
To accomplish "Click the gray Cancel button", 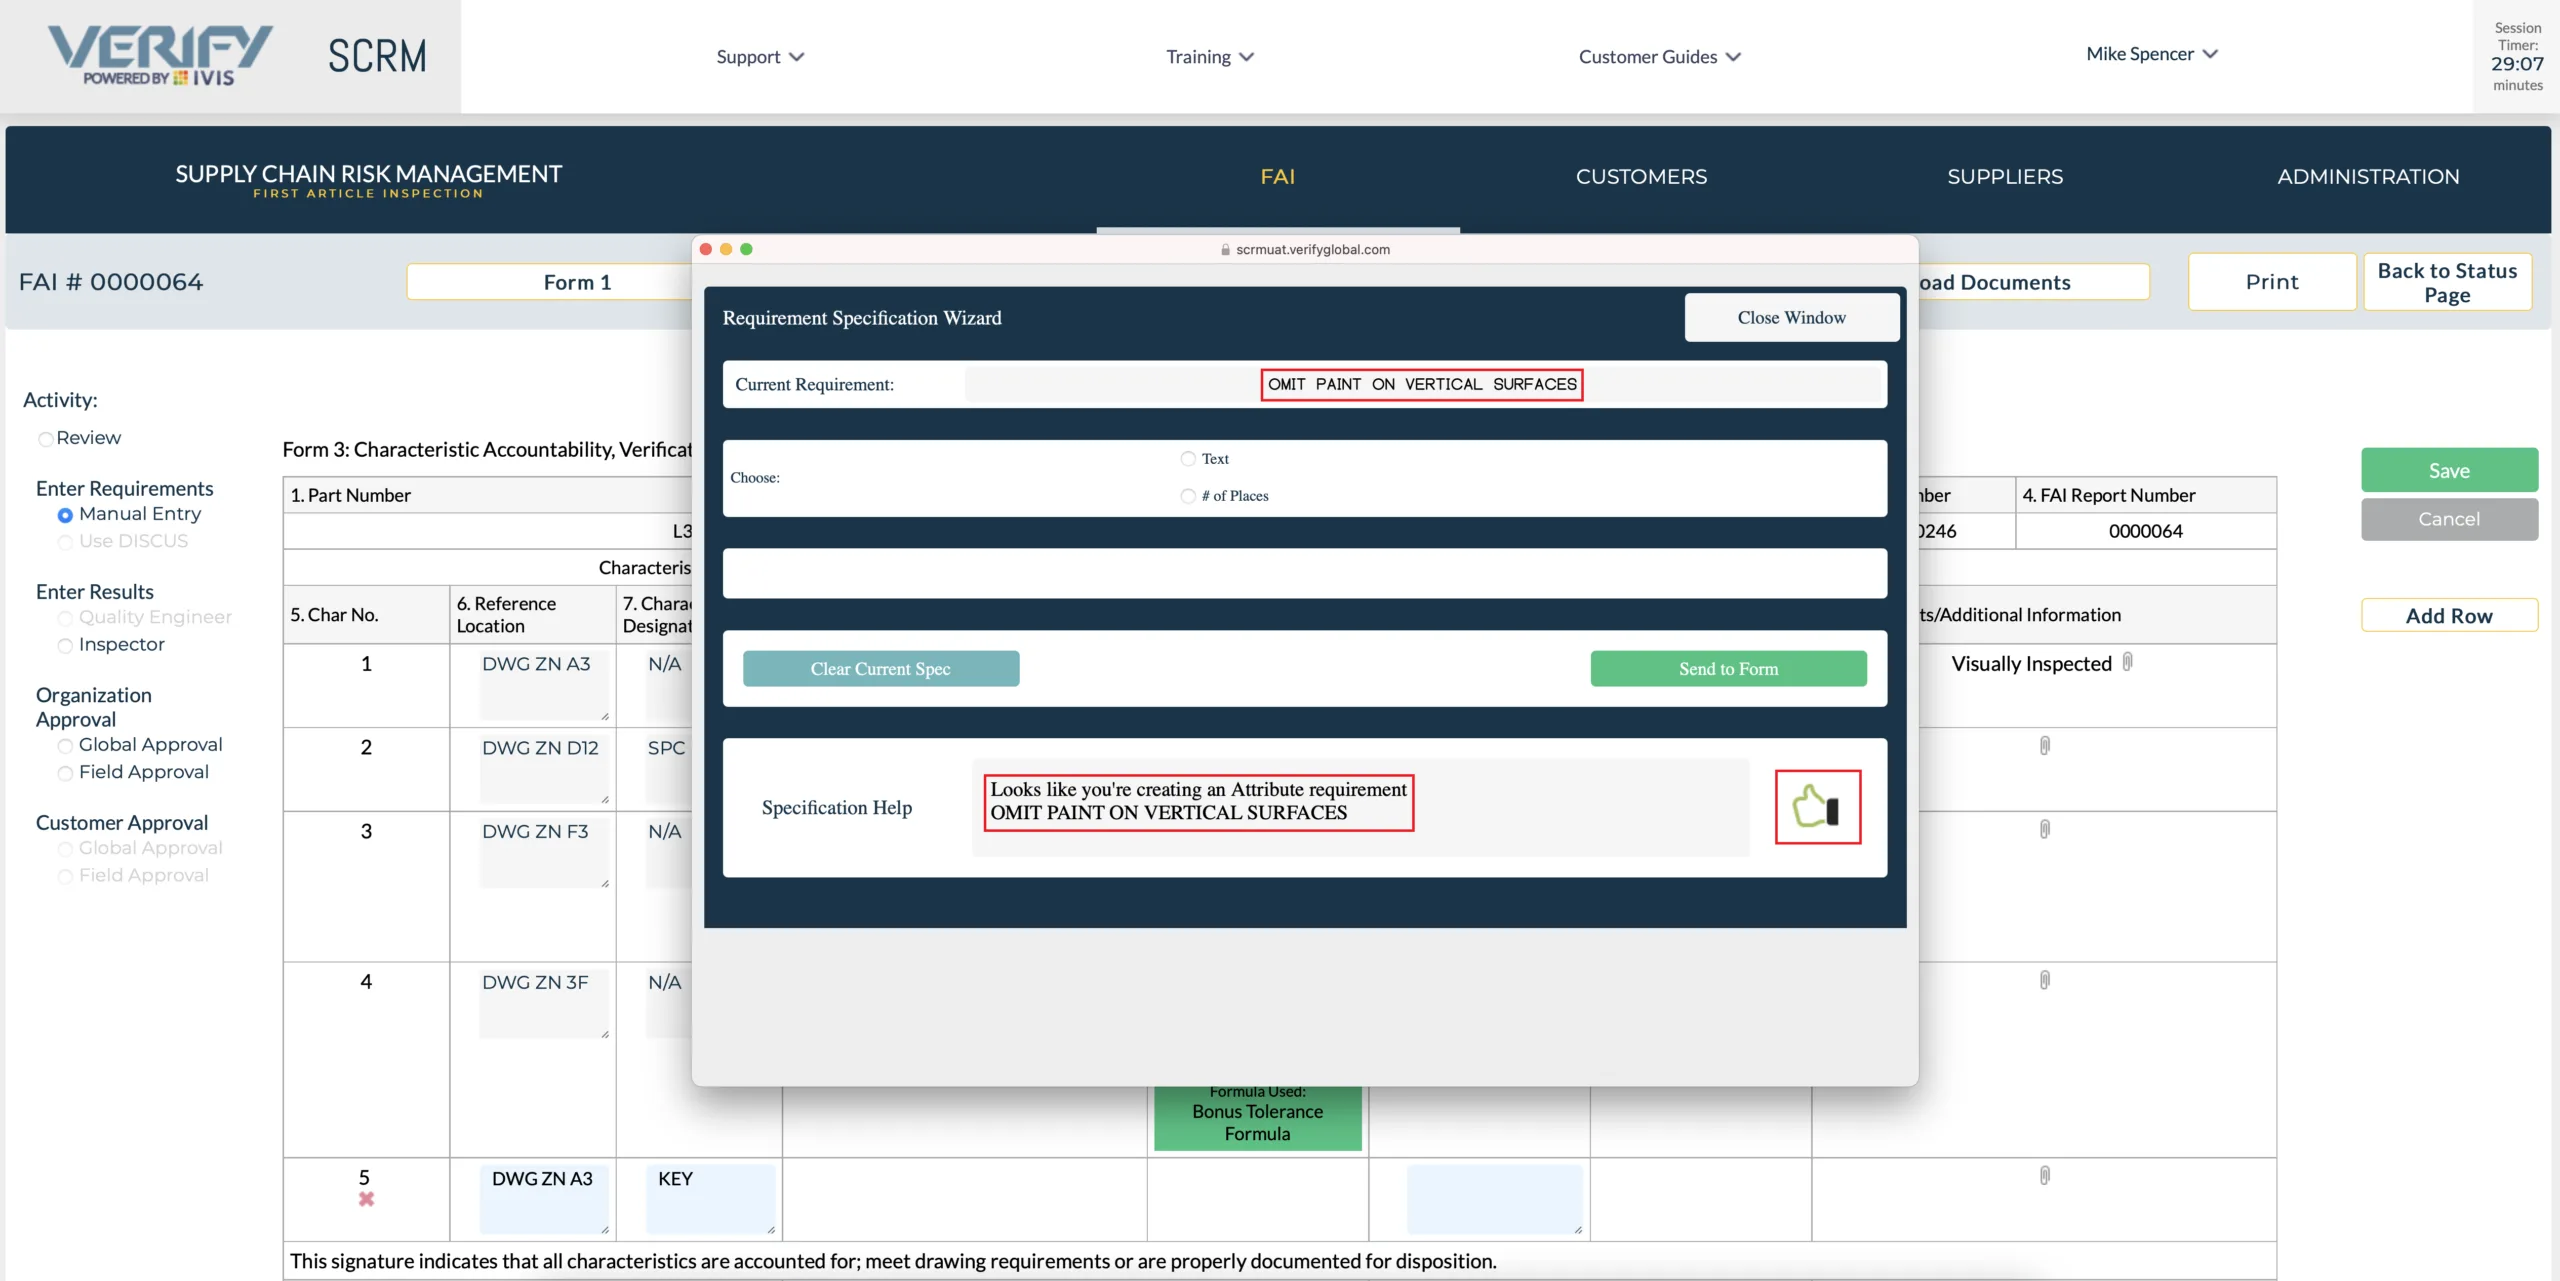I will (2449, 519).
